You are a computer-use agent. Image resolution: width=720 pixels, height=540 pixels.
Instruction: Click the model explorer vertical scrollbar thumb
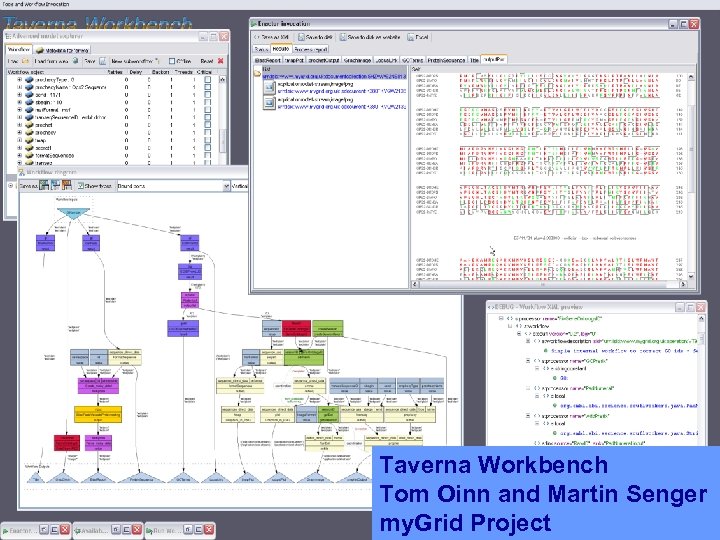pos(223,140)
